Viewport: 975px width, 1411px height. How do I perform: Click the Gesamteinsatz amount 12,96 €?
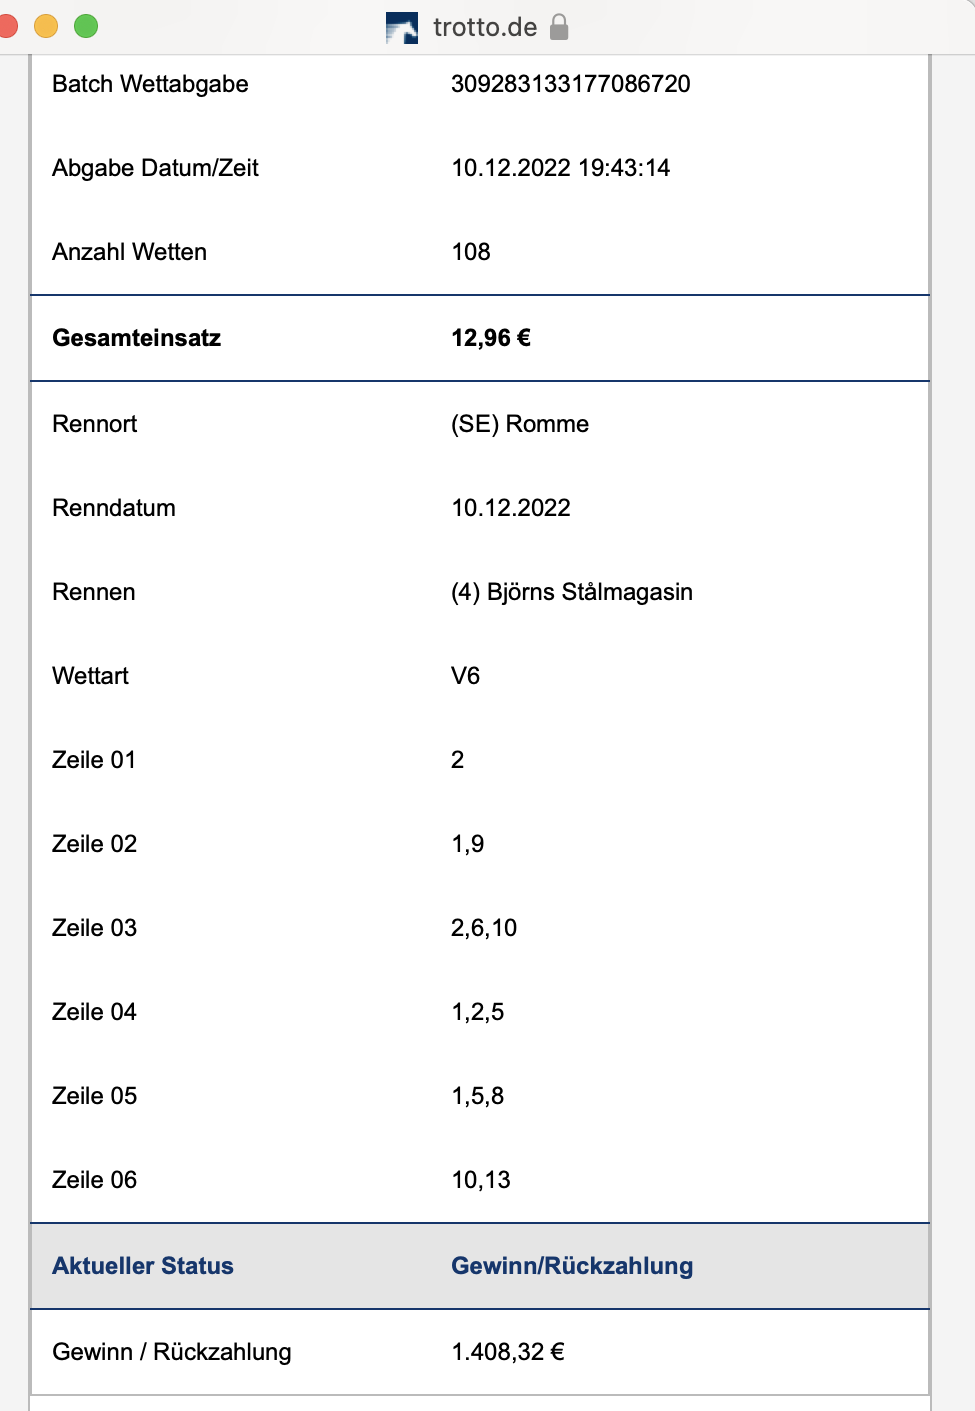pos(491,338)
